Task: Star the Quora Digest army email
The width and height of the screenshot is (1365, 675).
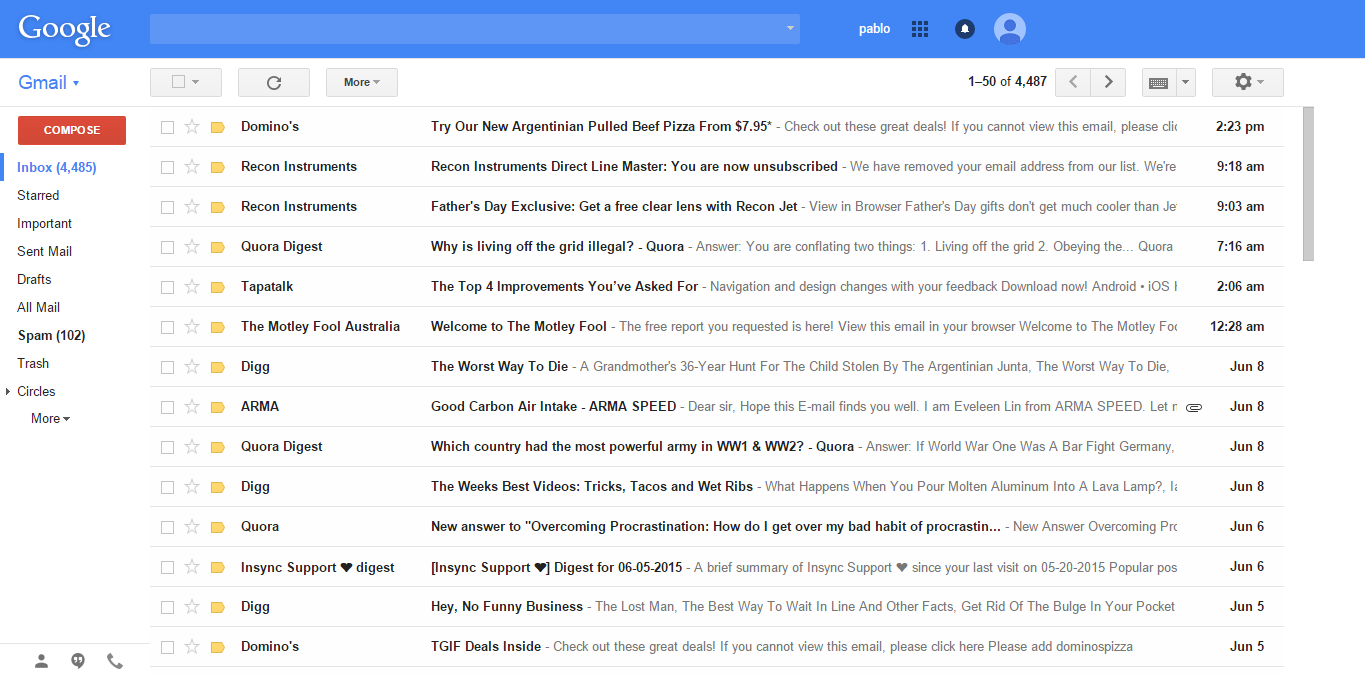Action: pyautogui.click(x=191, y=446)
